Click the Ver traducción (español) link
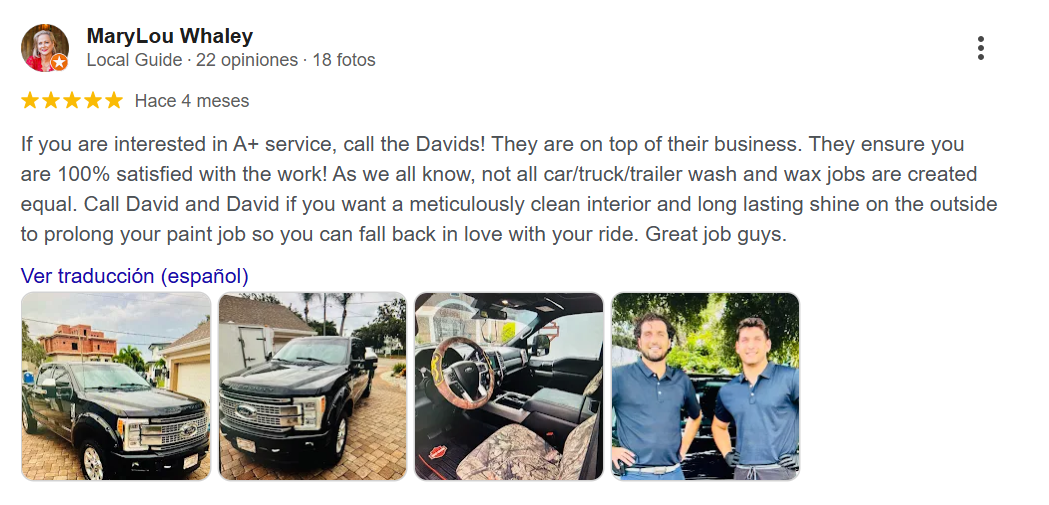 (134, 276)
